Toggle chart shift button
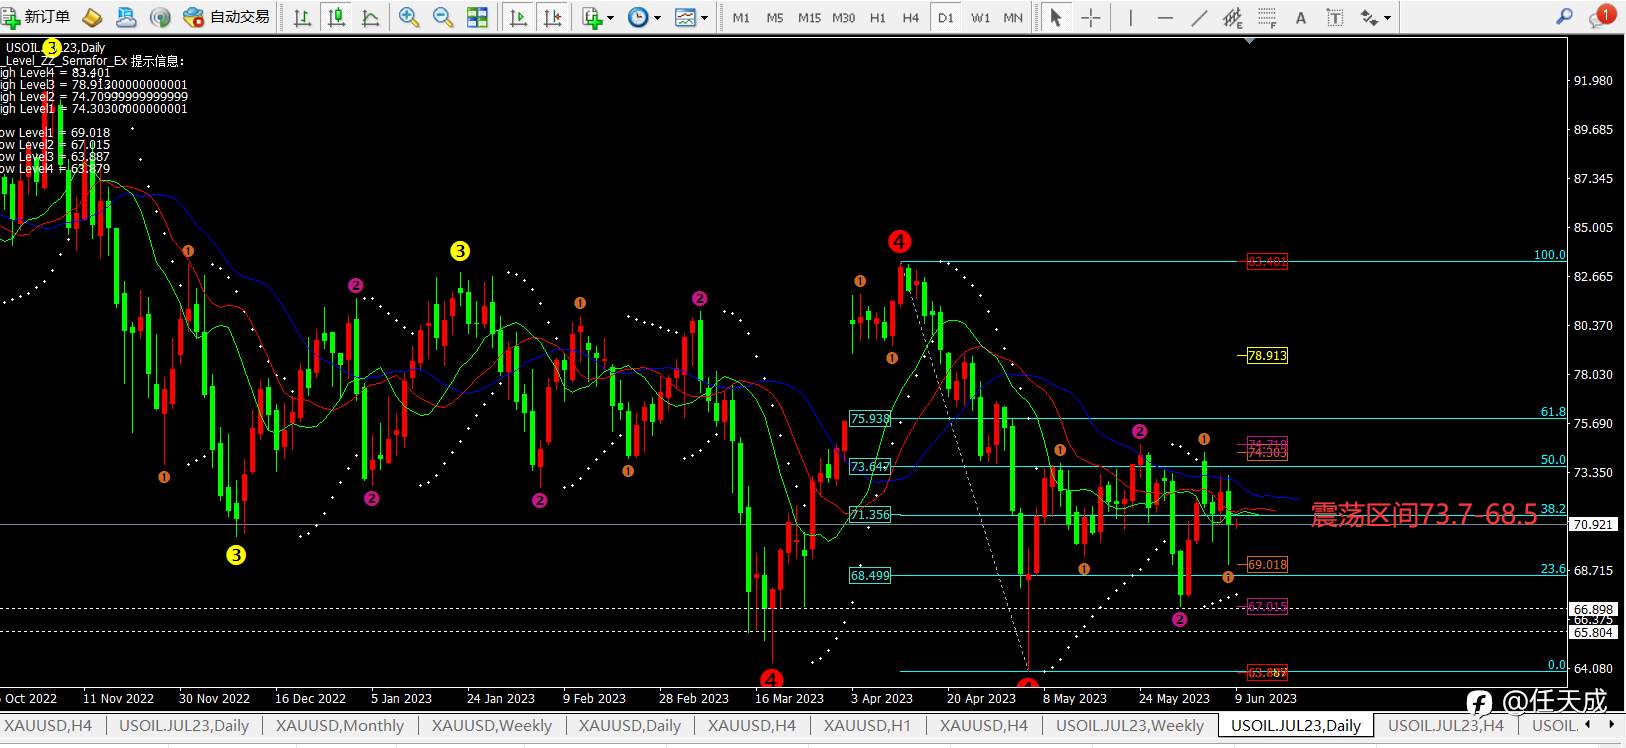This screenshot has width=1626, height=748. click(x=552, y=17)
